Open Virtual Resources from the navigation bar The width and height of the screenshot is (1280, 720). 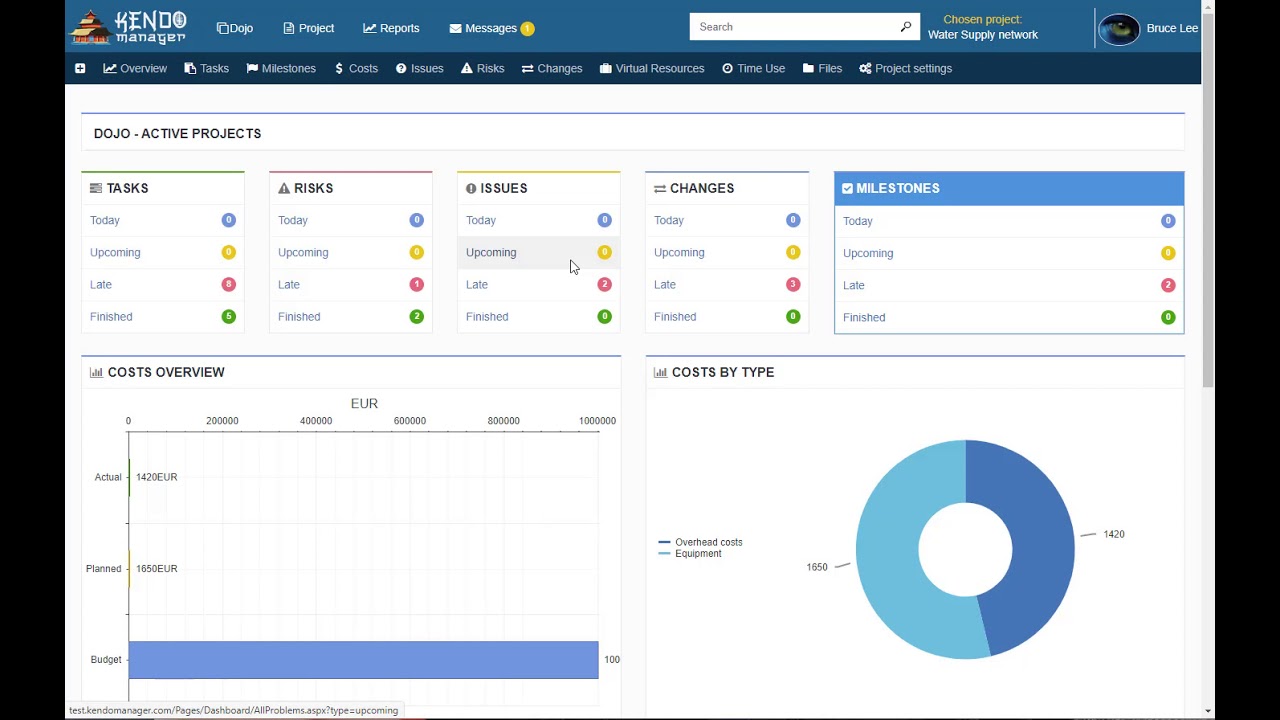(652, 68)
